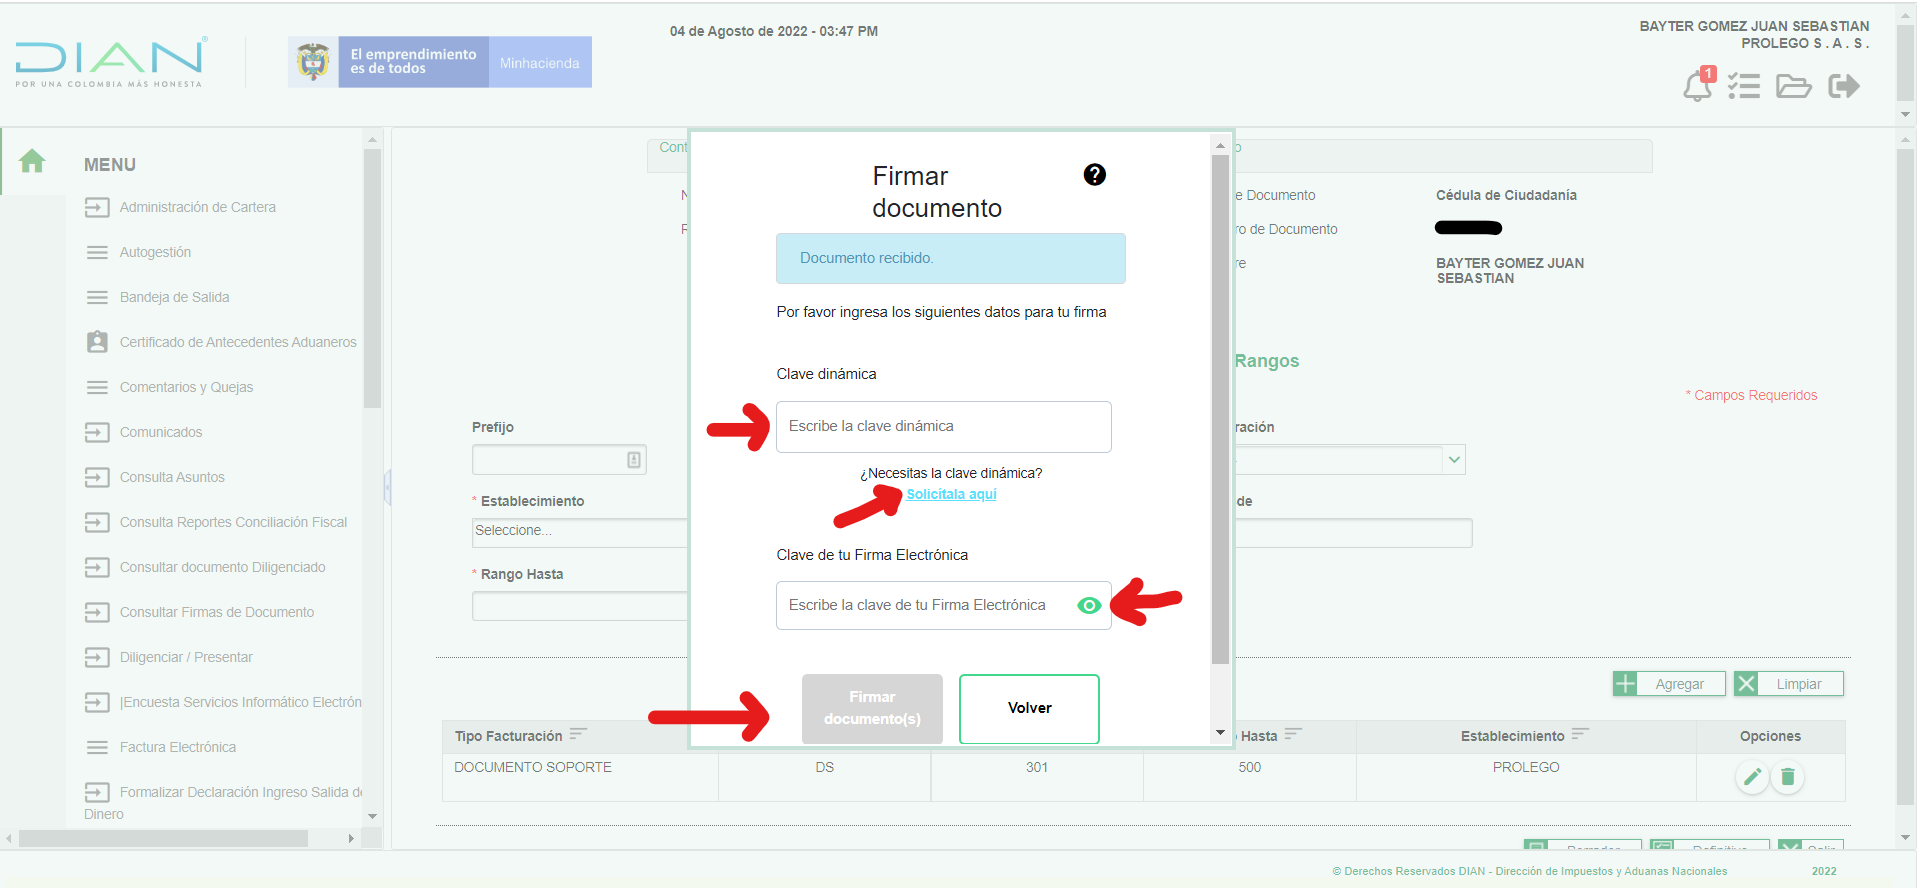Toggle password visibility eye icon
The width and height of the screenshot is (1917, 888).
coord(1089,605)
